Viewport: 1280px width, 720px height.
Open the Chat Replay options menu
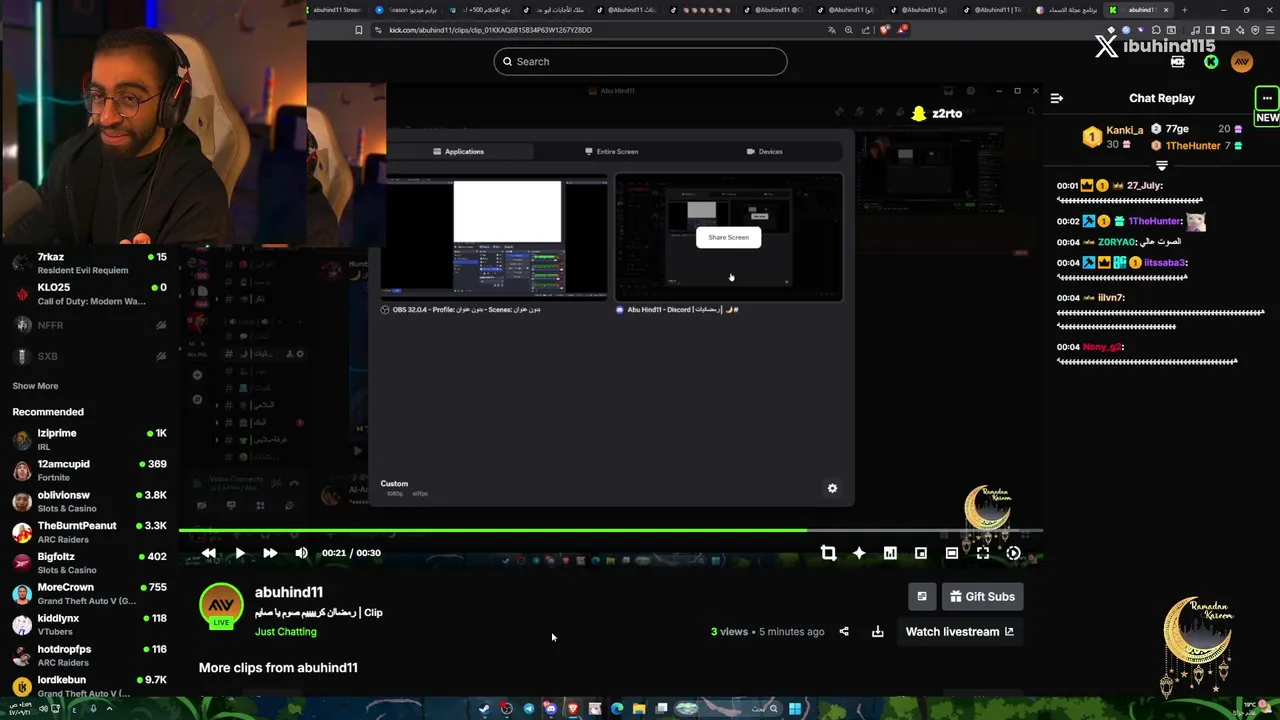(x=1267, y=98)
